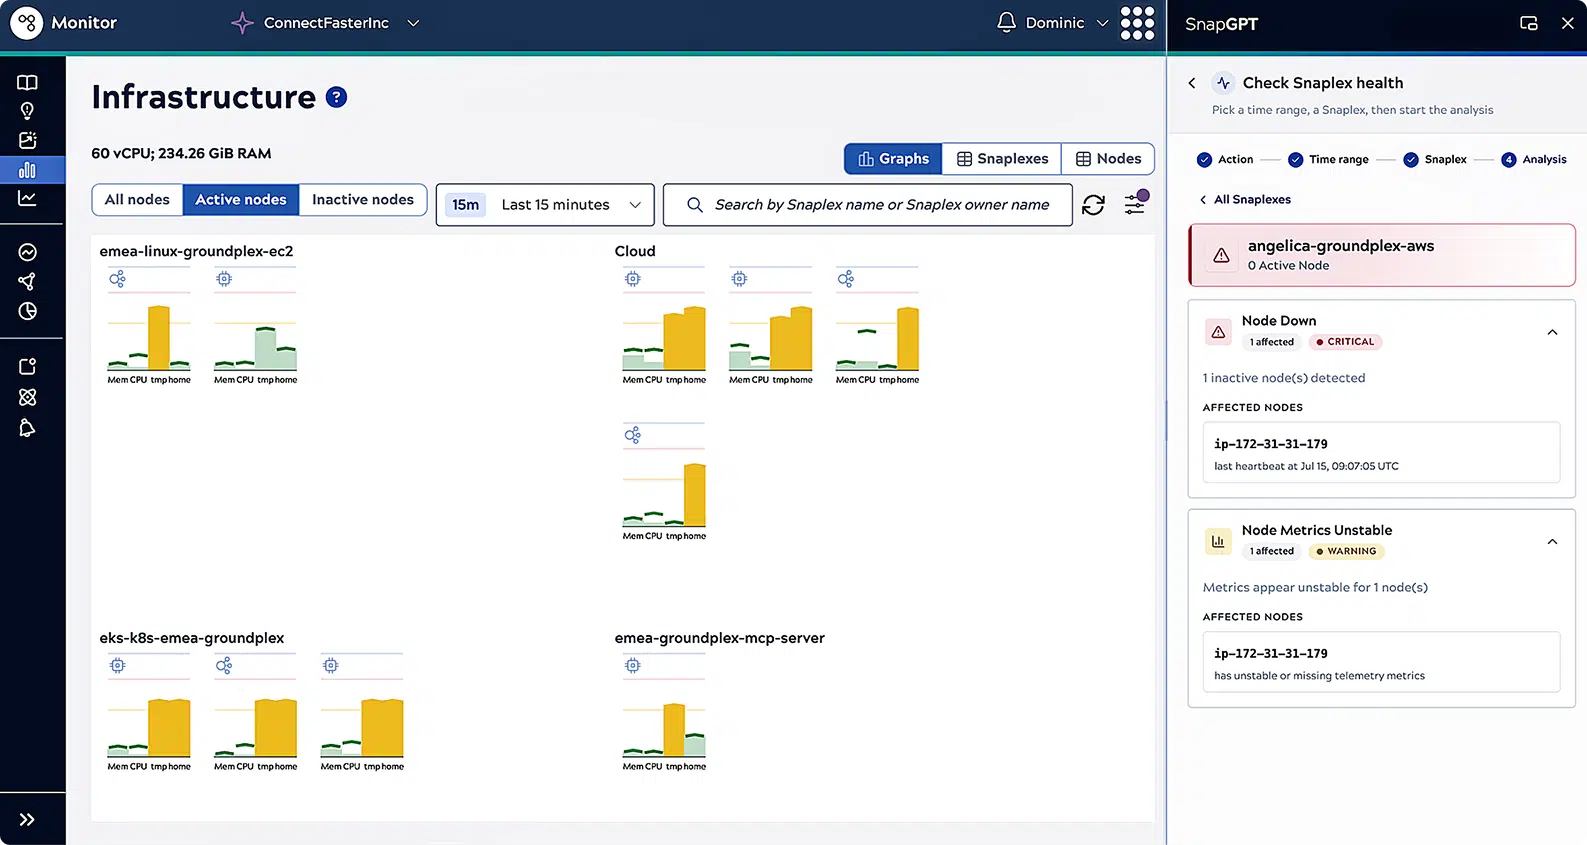Select the angelica-groundplex-aws Snaplex card
The image size is (1587, 845).
[1382, 255]
